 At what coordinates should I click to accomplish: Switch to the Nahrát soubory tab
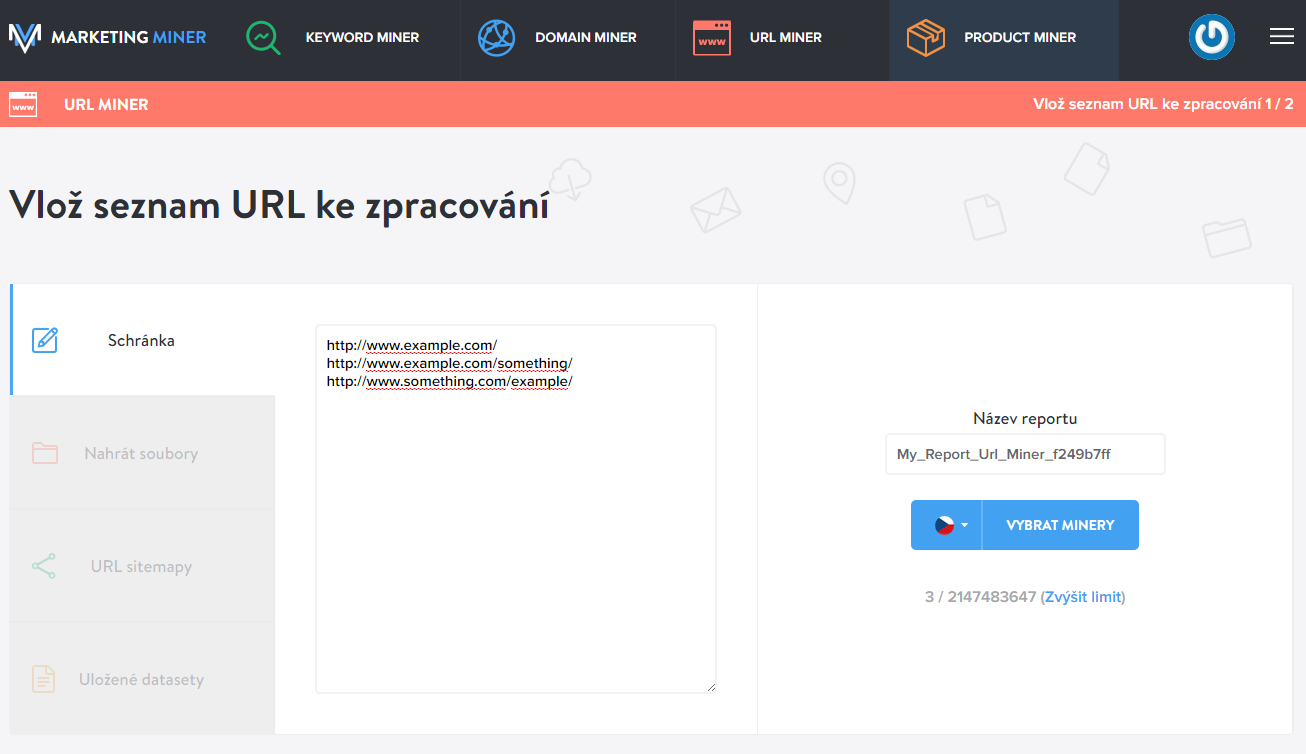pyautogui.click(x=142, y=453)
